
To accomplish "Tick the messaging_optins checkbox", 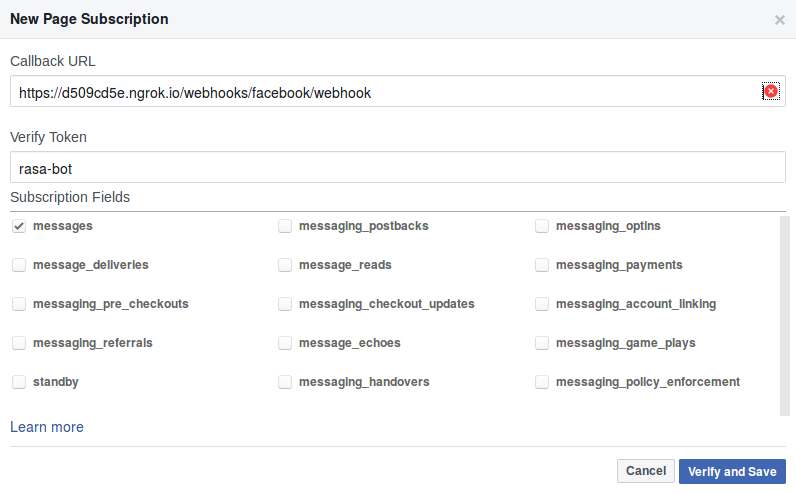I will click(x=542, y=227).
